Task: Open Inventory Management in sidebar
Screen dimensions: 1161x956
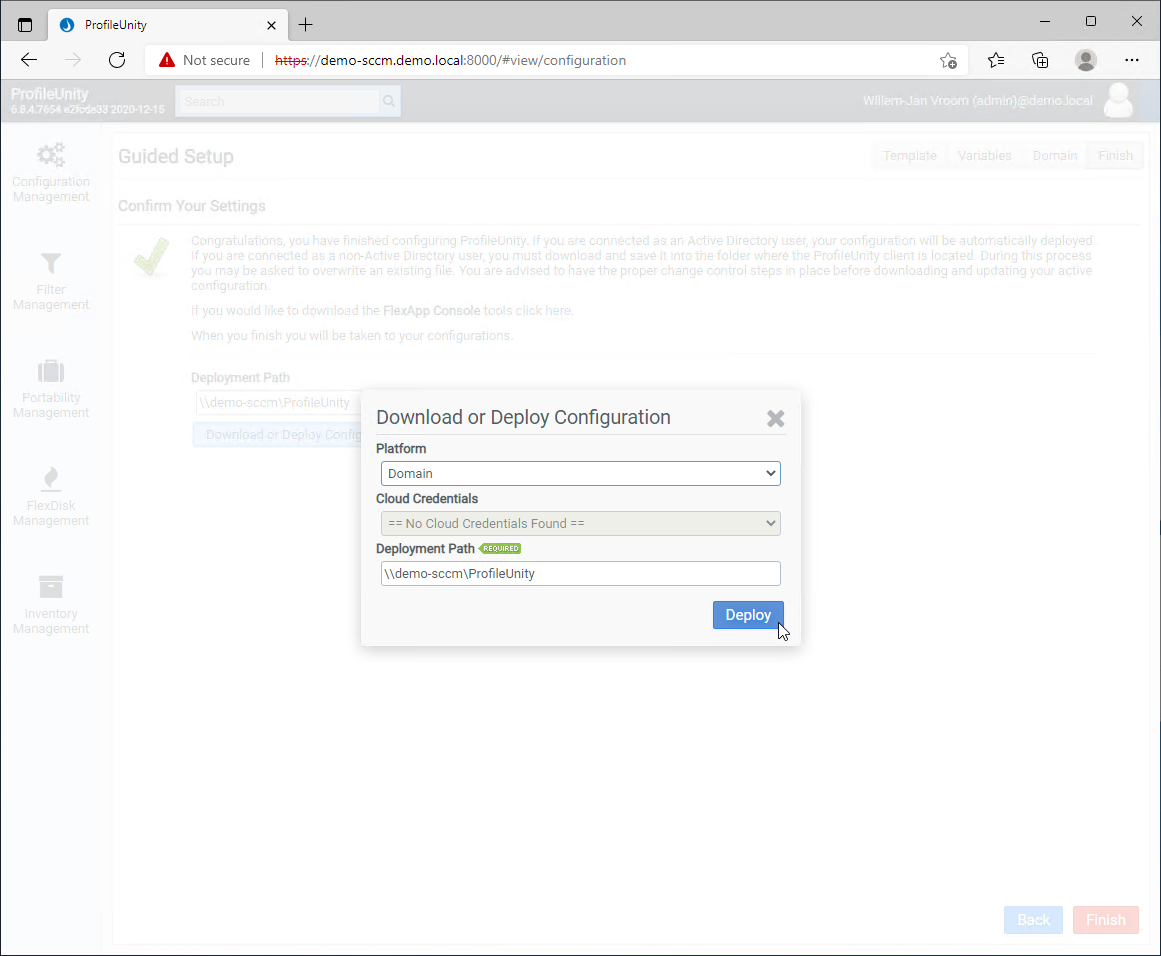Action: tap(51, 605)
